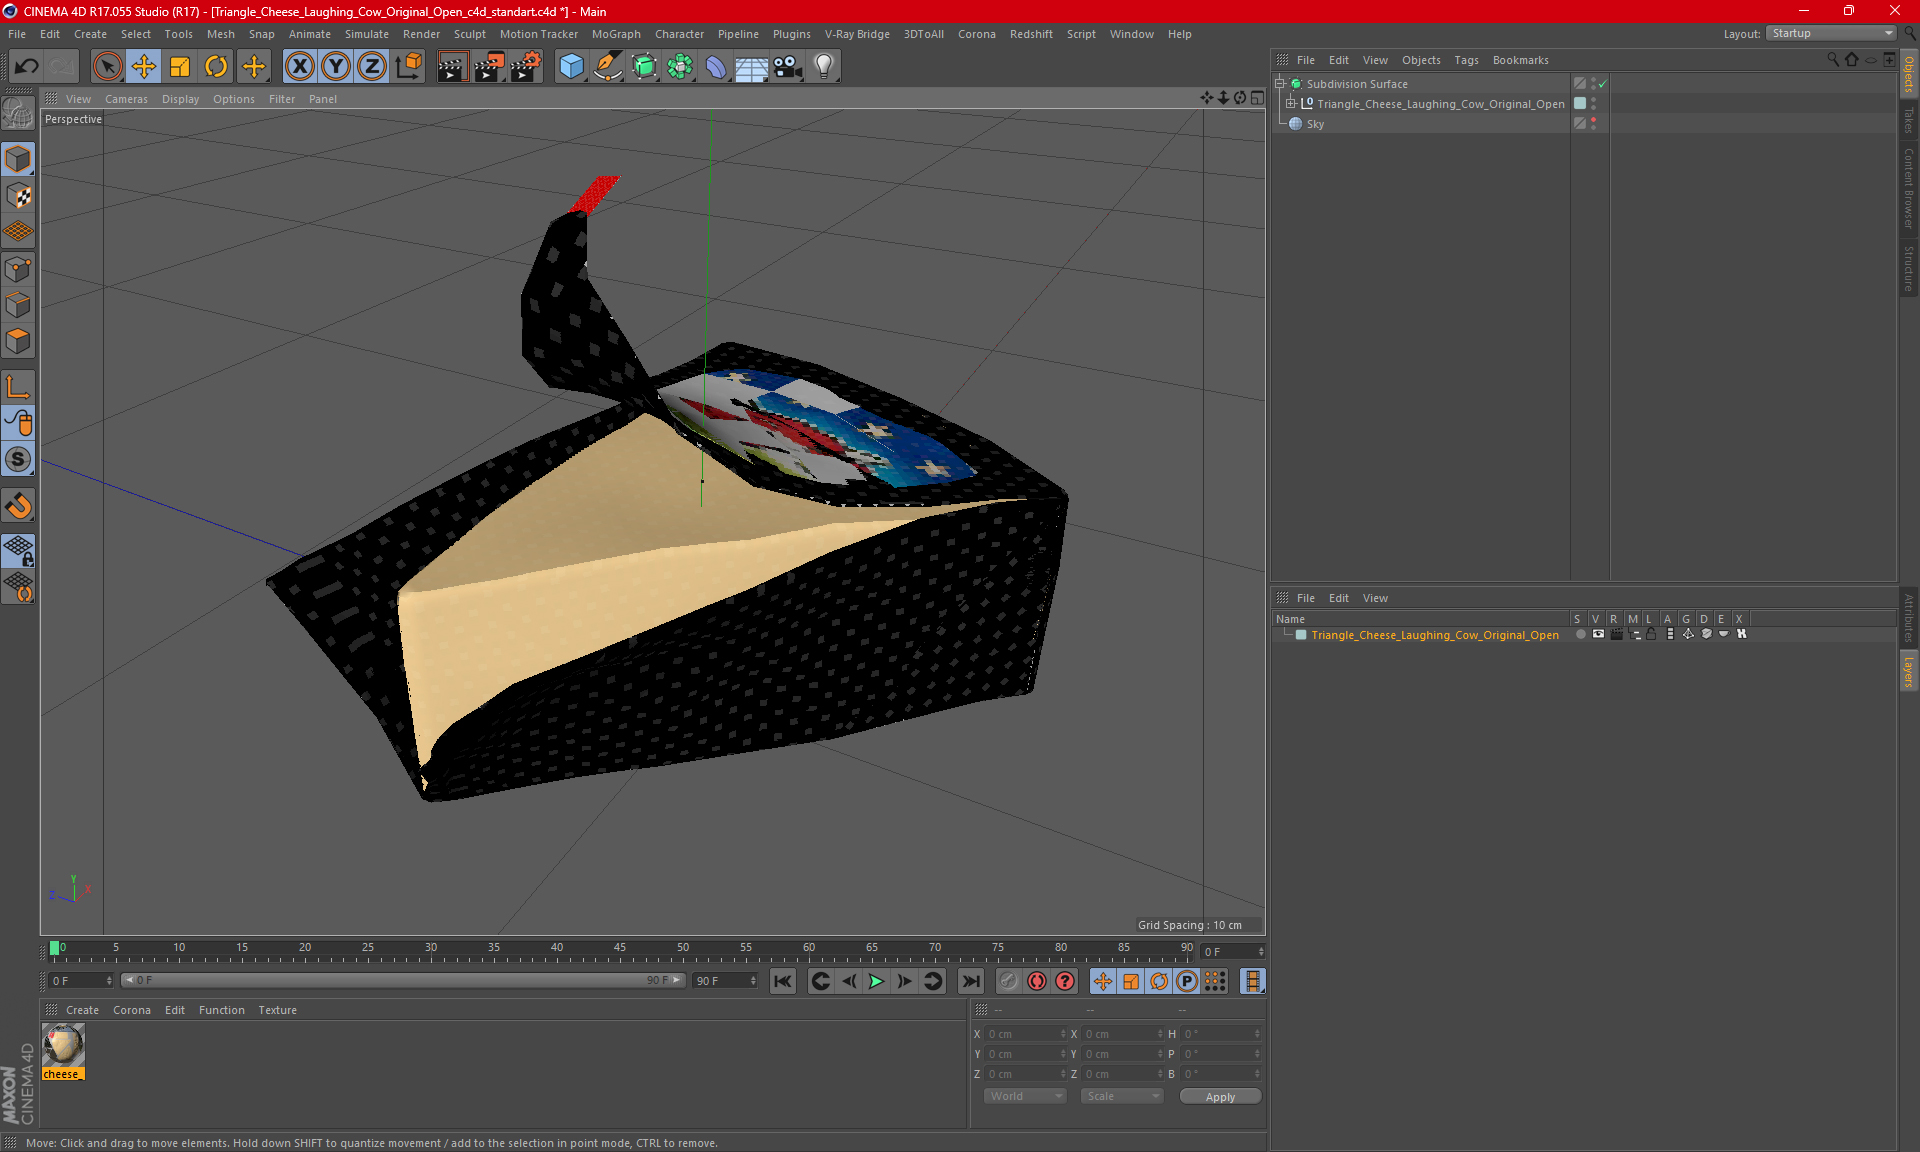Screen dimensions: 1920x1152
Task: Click the Apply button
Action: point(1220,1096)
